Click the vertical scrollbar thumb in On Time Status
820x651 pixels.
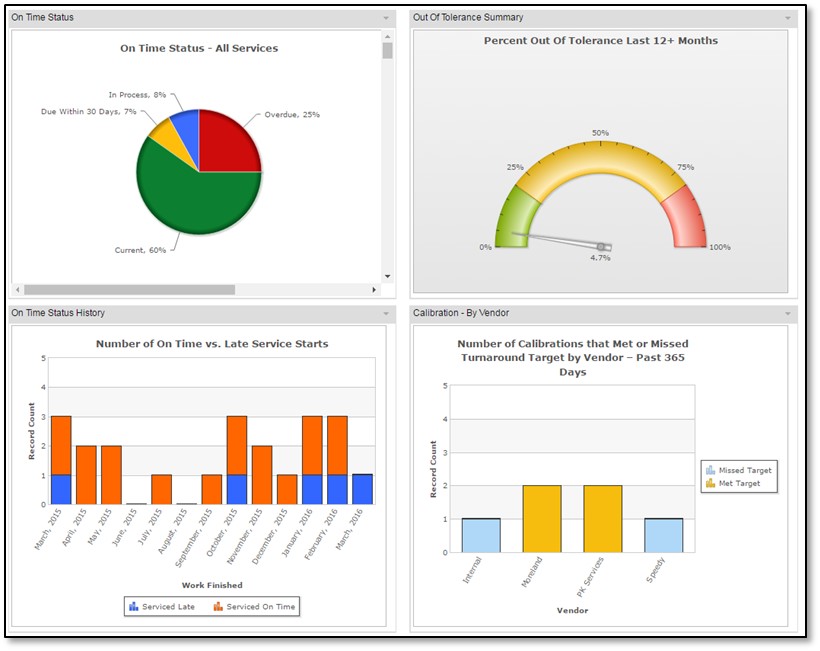pyautogui.click(x=388, y=51)
